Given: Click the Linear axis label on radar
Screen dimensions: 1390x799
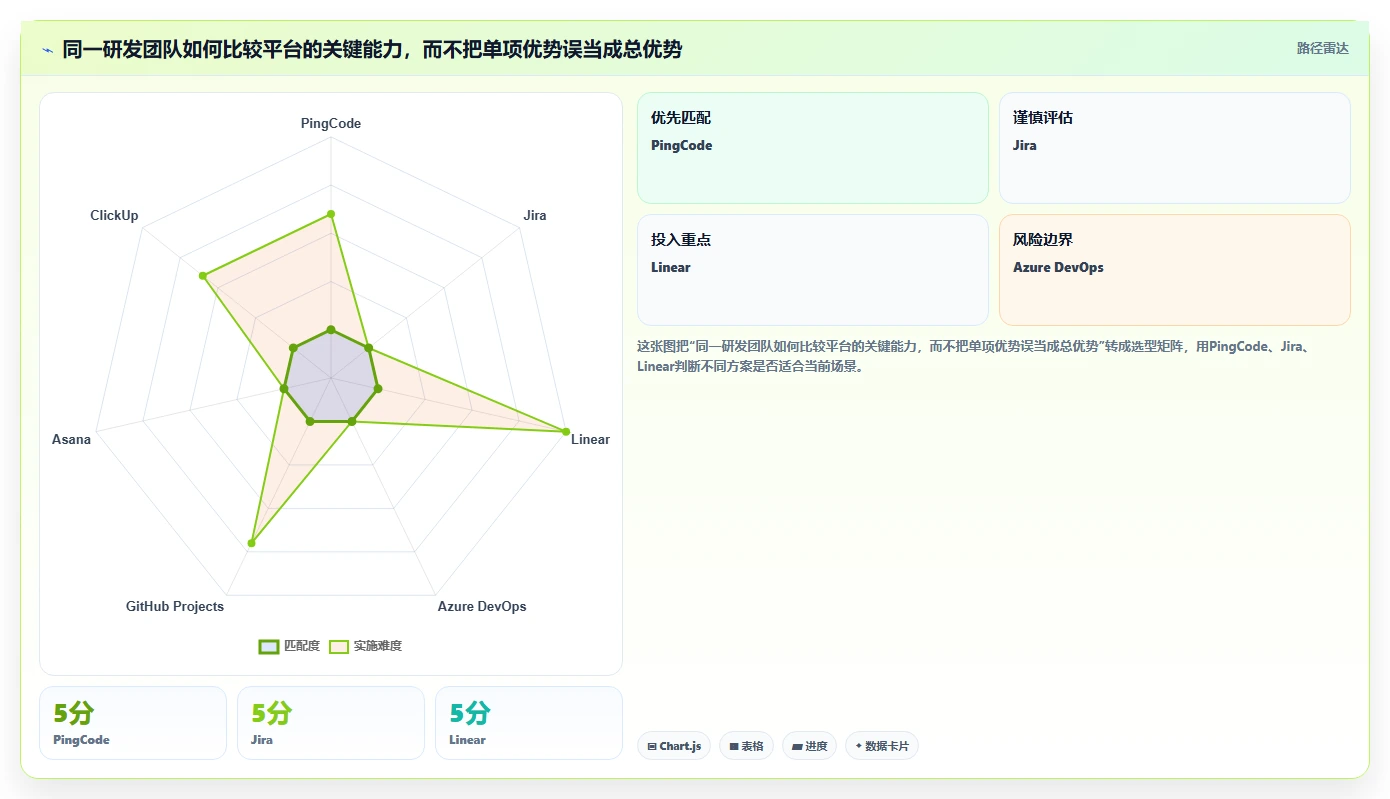Looking at the screenshot, I should coord(590,440).
